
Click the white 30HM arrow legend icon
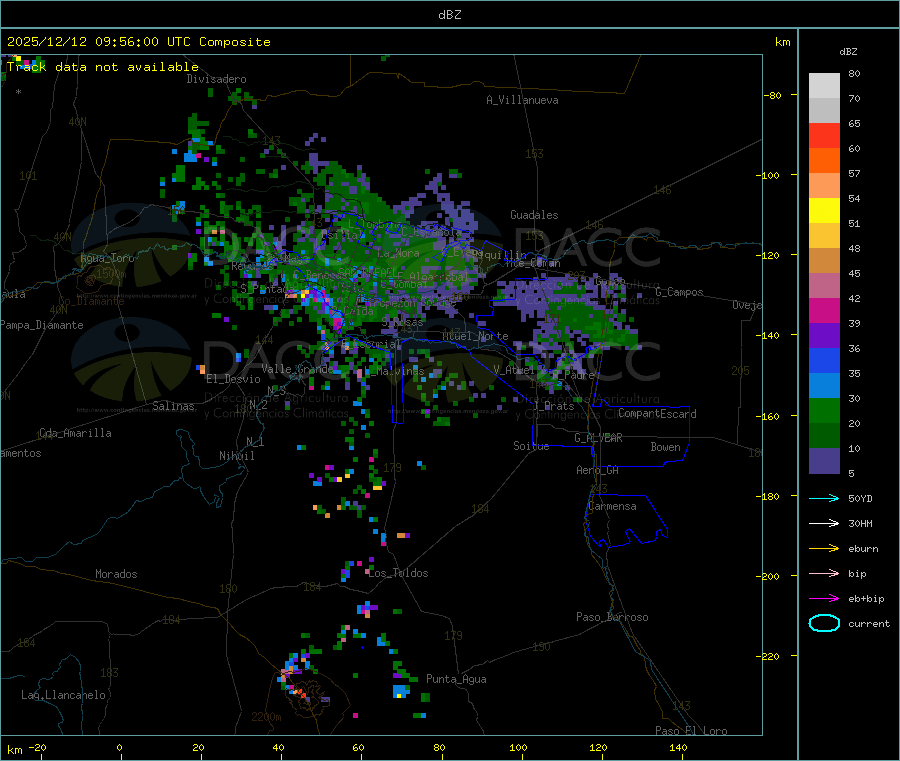click(824, 523)
